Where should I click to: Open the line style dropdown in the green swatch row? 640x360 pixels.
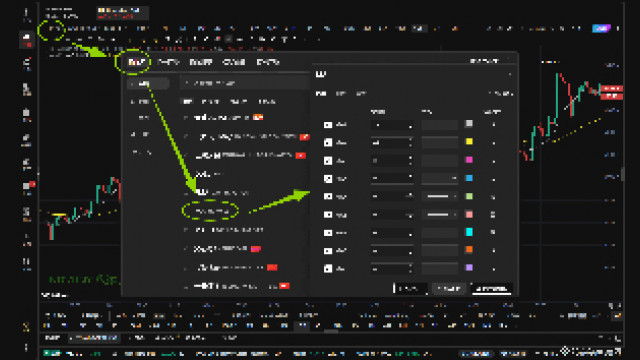440,196
